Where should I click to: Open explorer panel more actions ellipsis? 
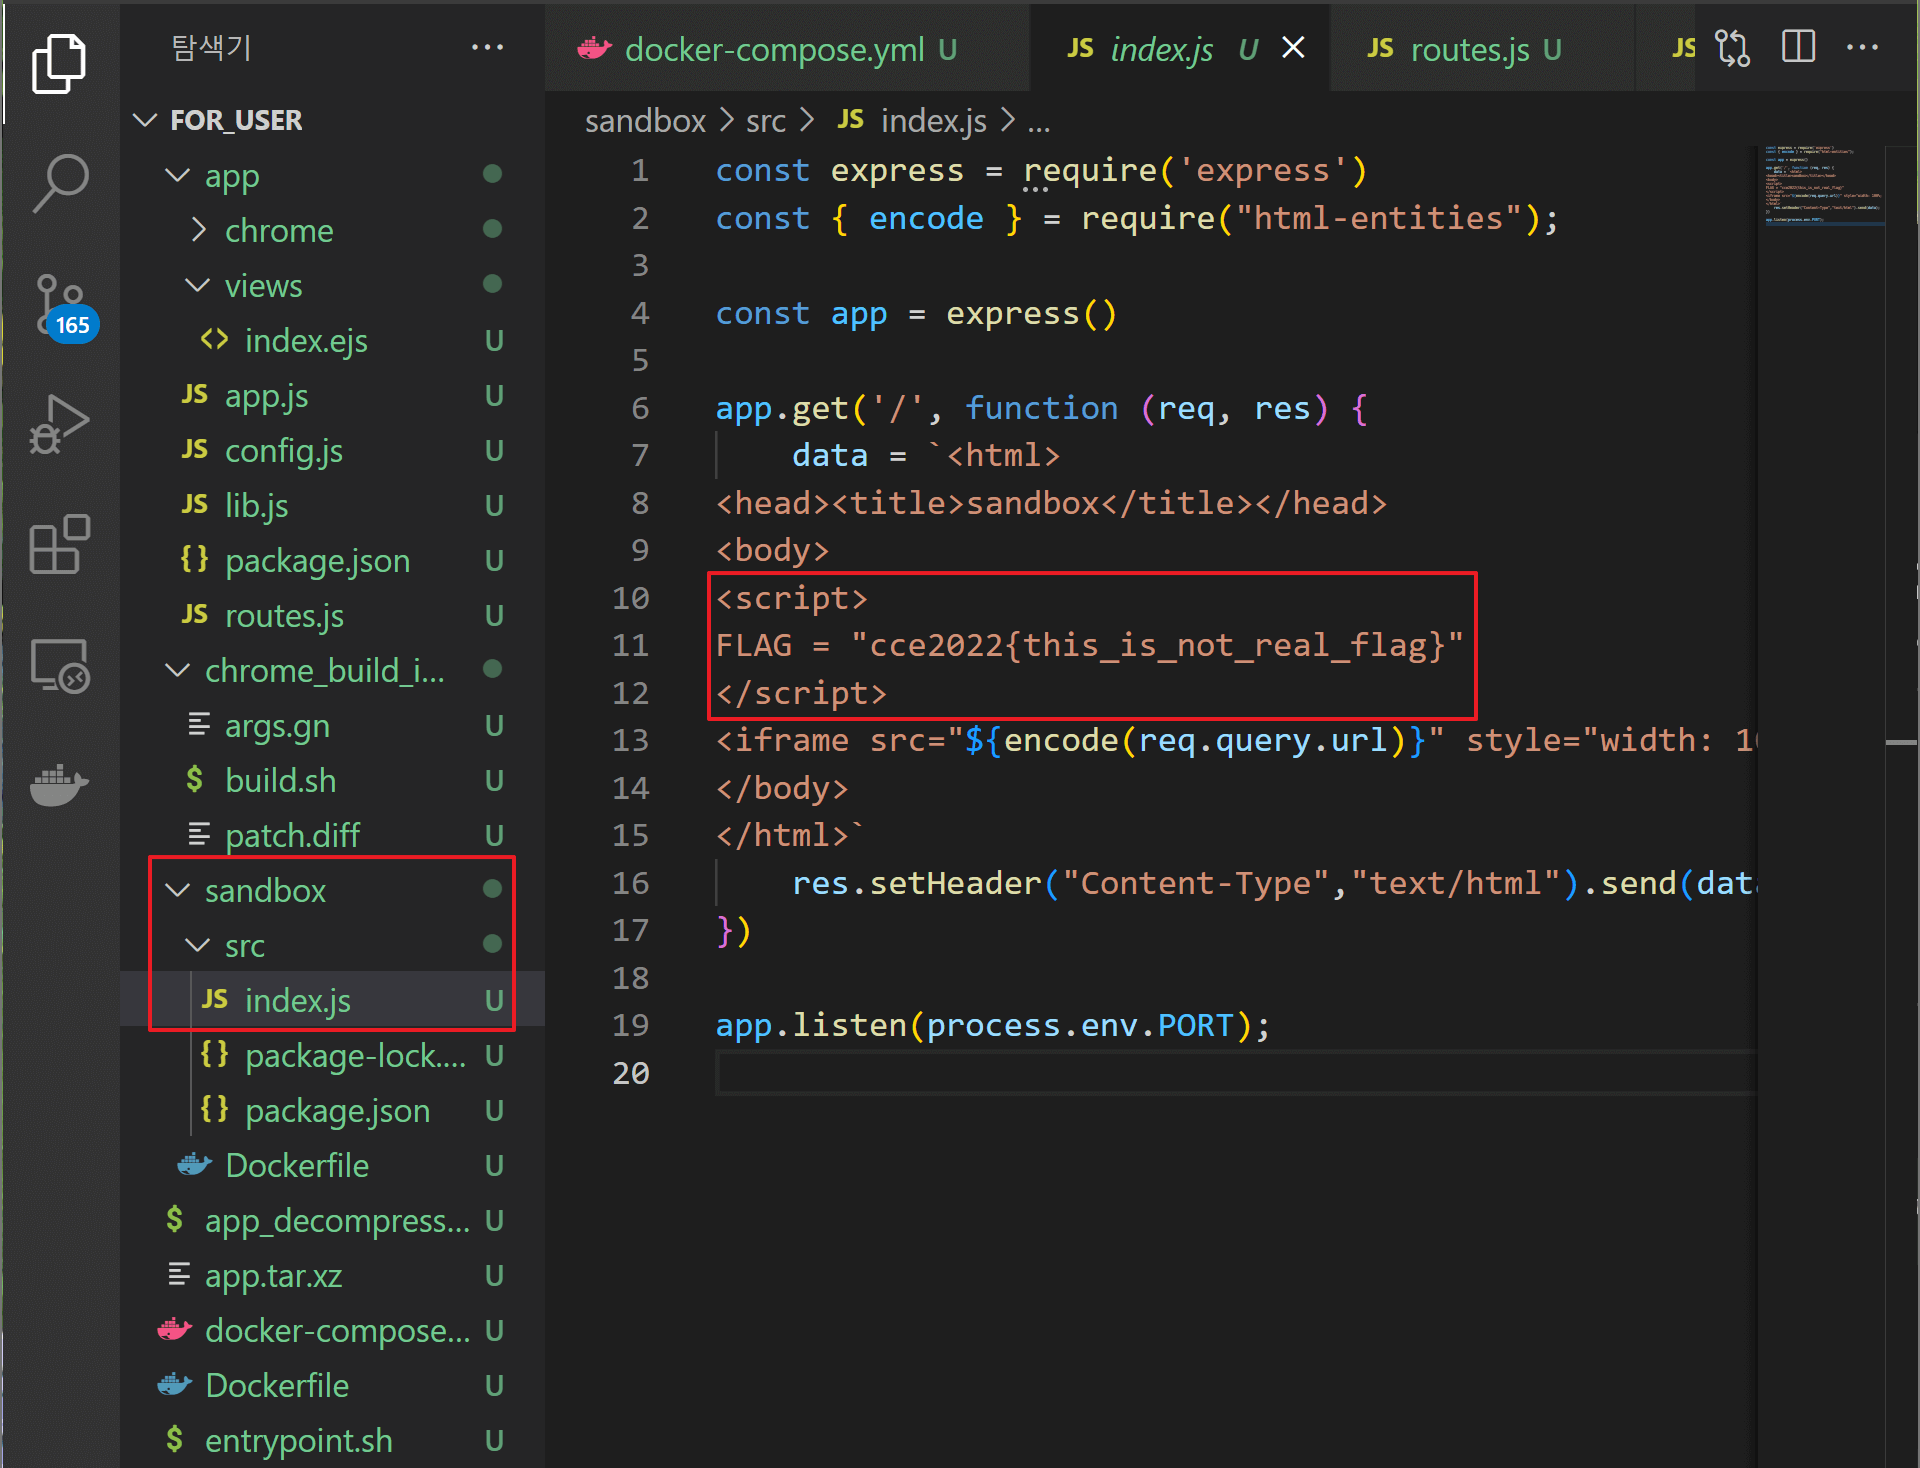click(x=487, y=47)
